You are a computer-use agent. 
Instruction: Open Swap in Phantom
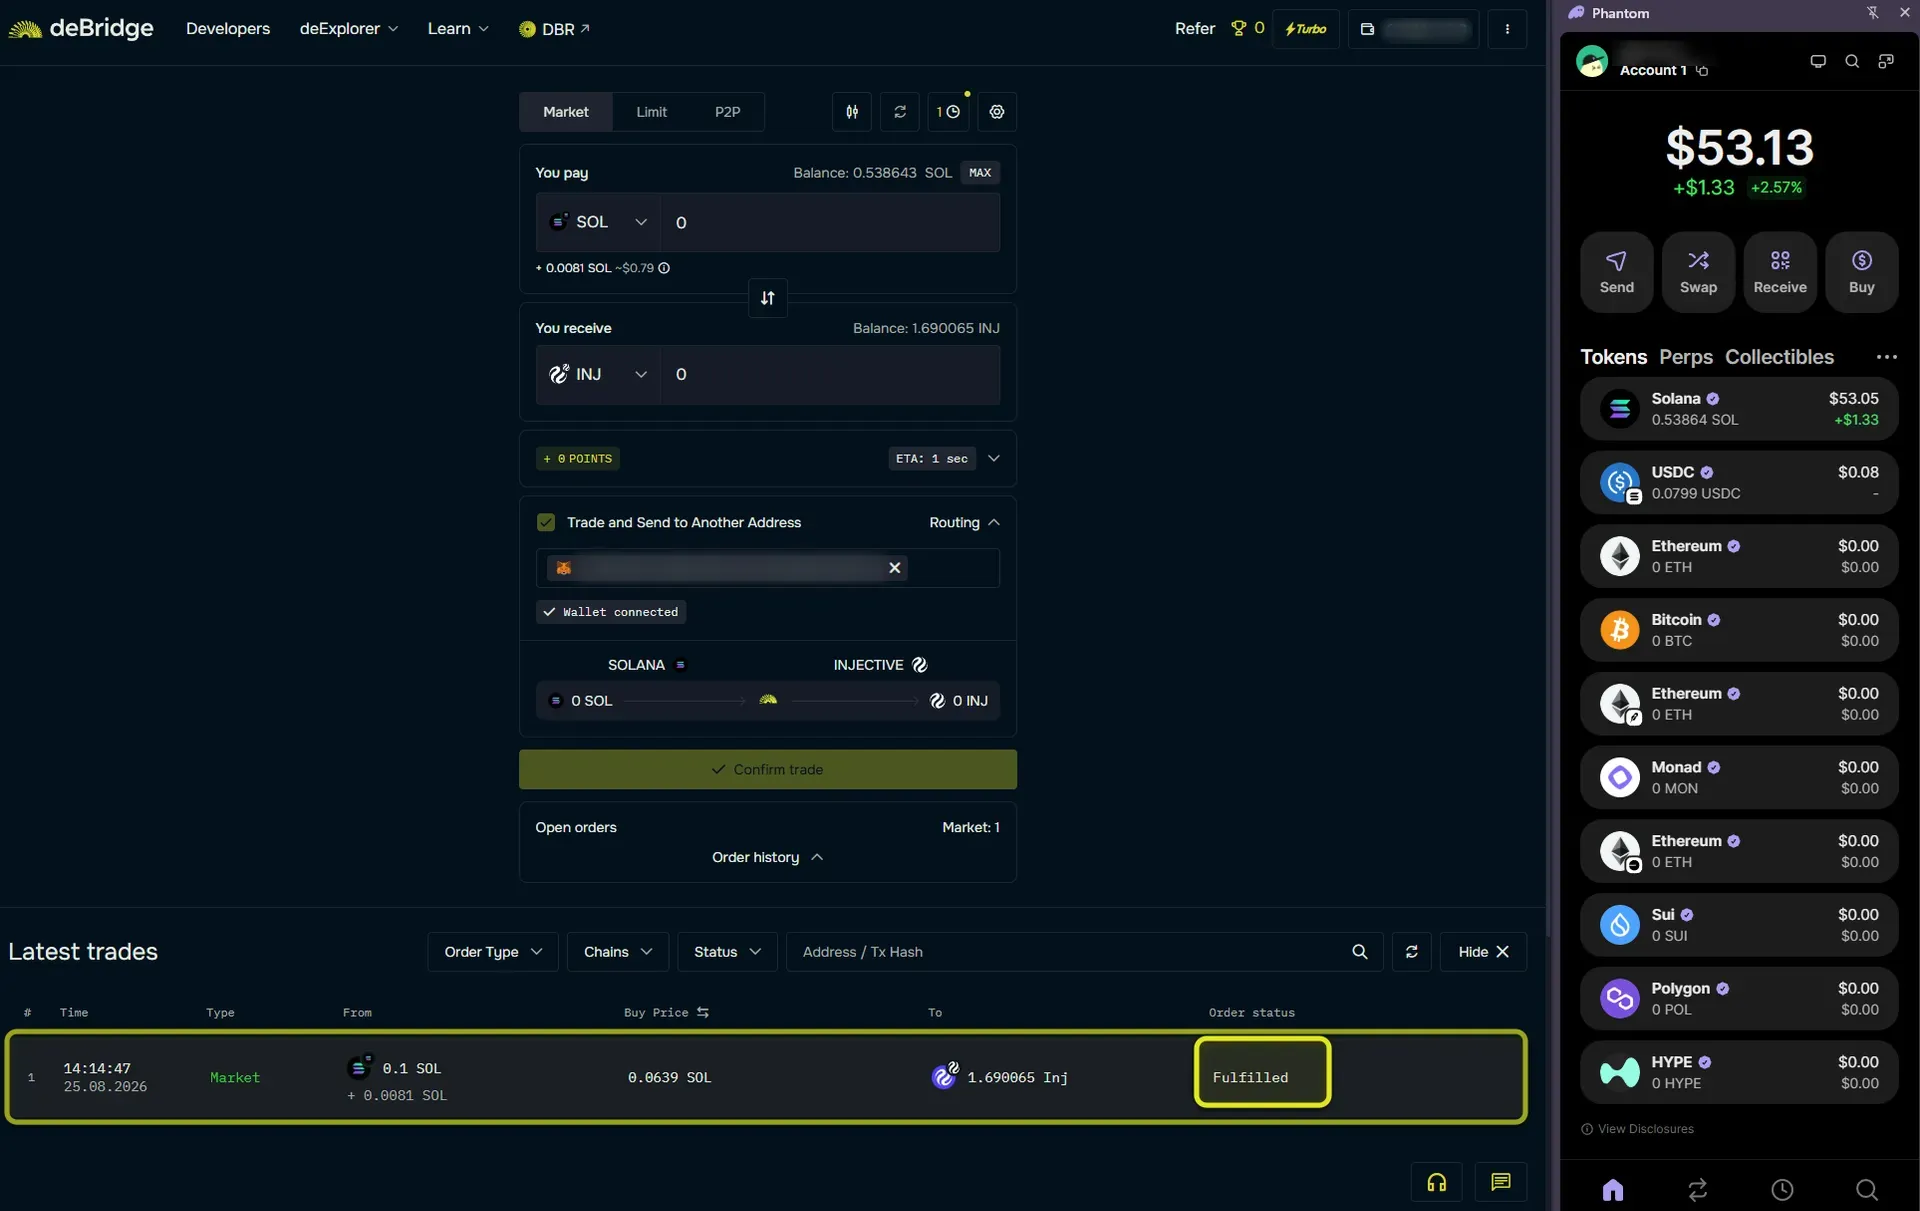click(x=1698, y=272)
